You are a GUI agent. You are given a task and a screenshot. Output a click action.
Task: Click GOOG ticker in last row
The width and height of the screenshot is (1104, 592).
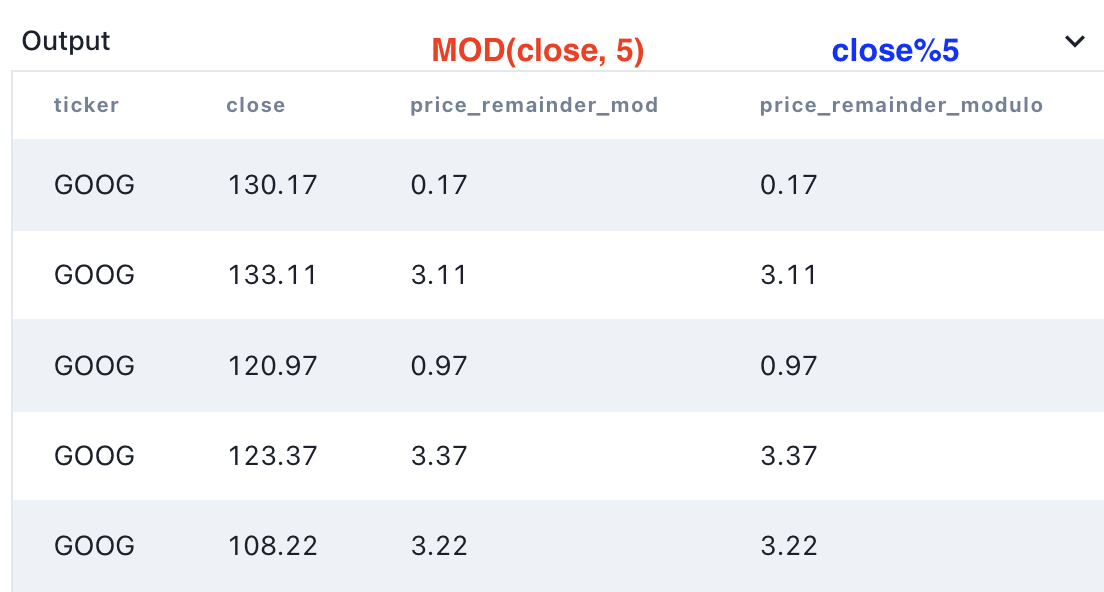point(94,546)
